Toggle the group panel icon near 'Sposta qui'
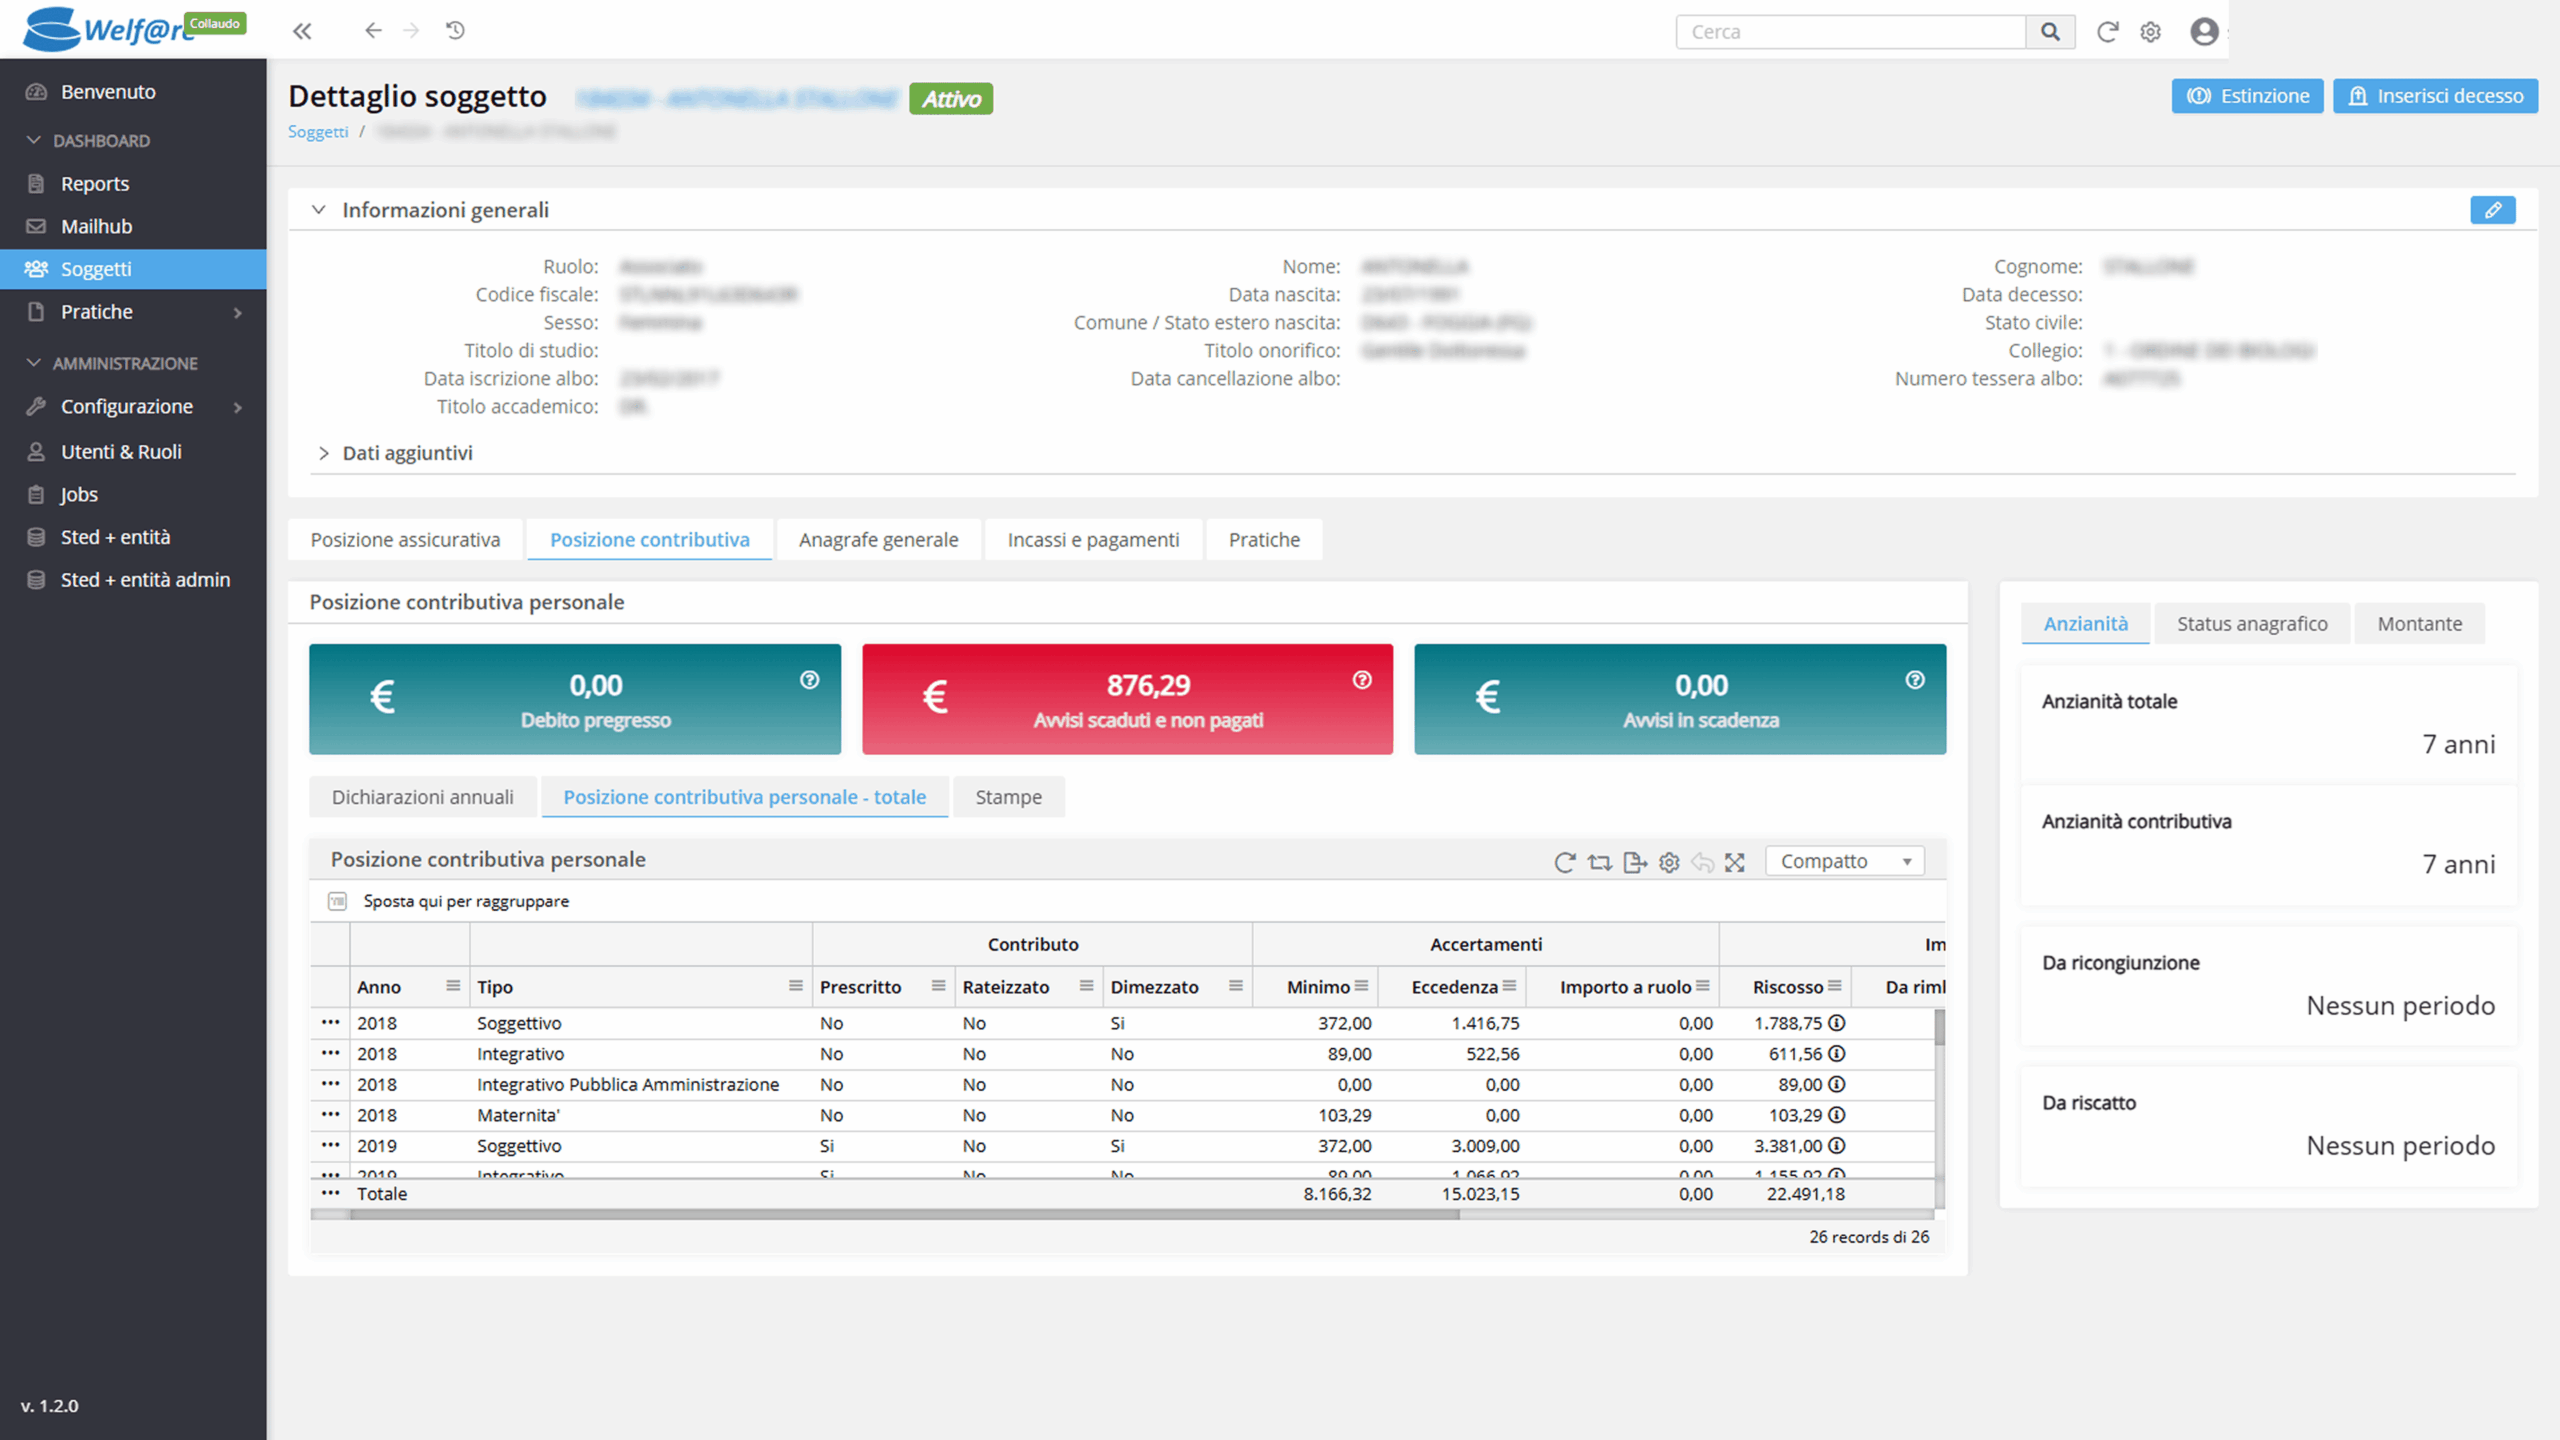This screenshot has width=2560, height=1440. tap(337, 902)
